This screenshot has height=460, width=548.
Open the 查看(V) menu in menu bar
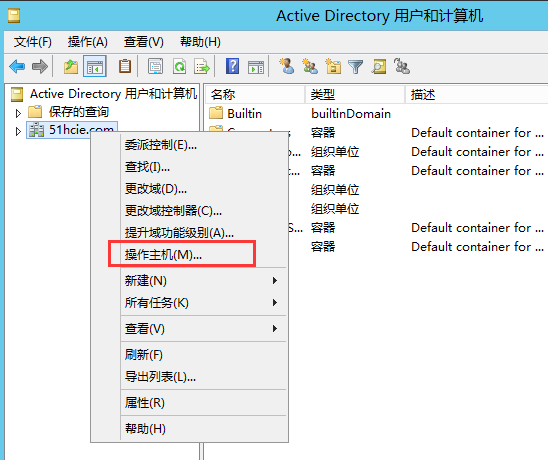(144, 42)
